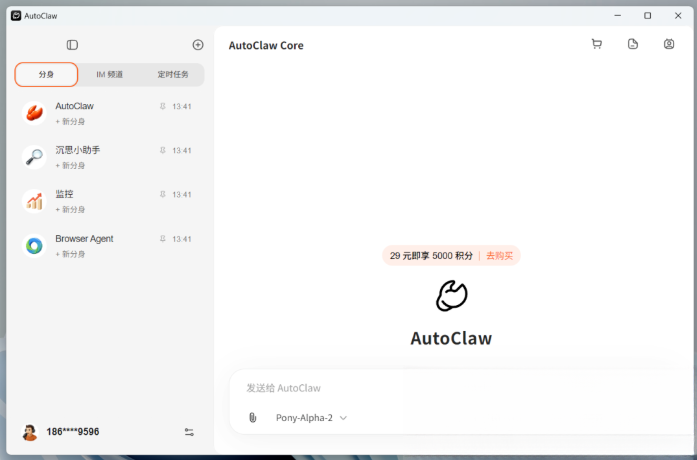Image resolution: width=697 pixels, height=460 pixels.
Task: Click the magnifier avatar of 沉思小助手
Action: tap(34, 157)
